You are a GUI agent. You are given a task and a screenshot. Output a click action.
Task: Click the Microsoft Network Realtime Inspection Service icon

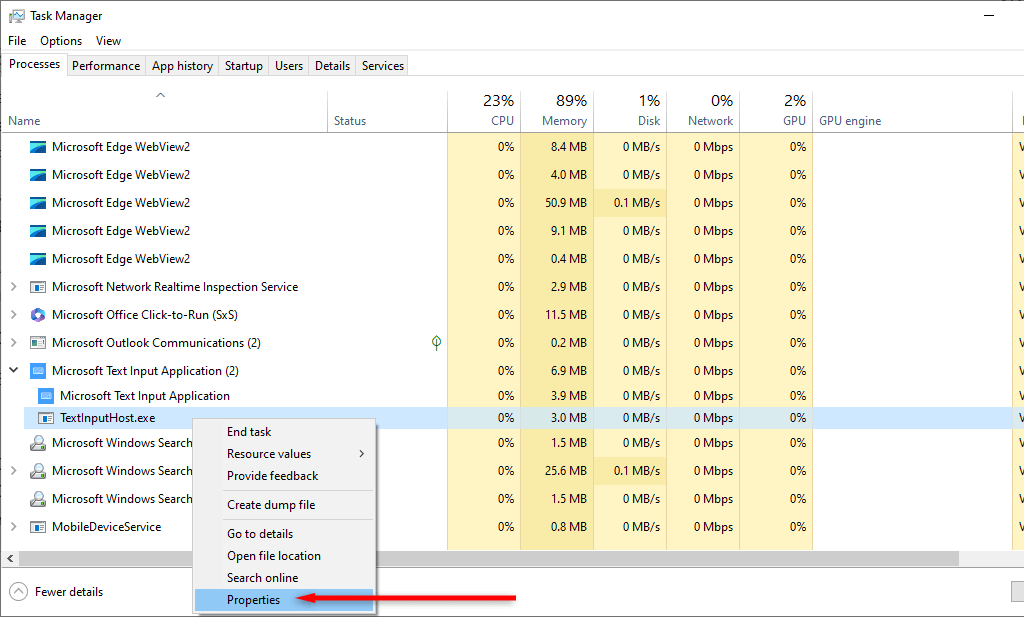(x=38, y=287)
